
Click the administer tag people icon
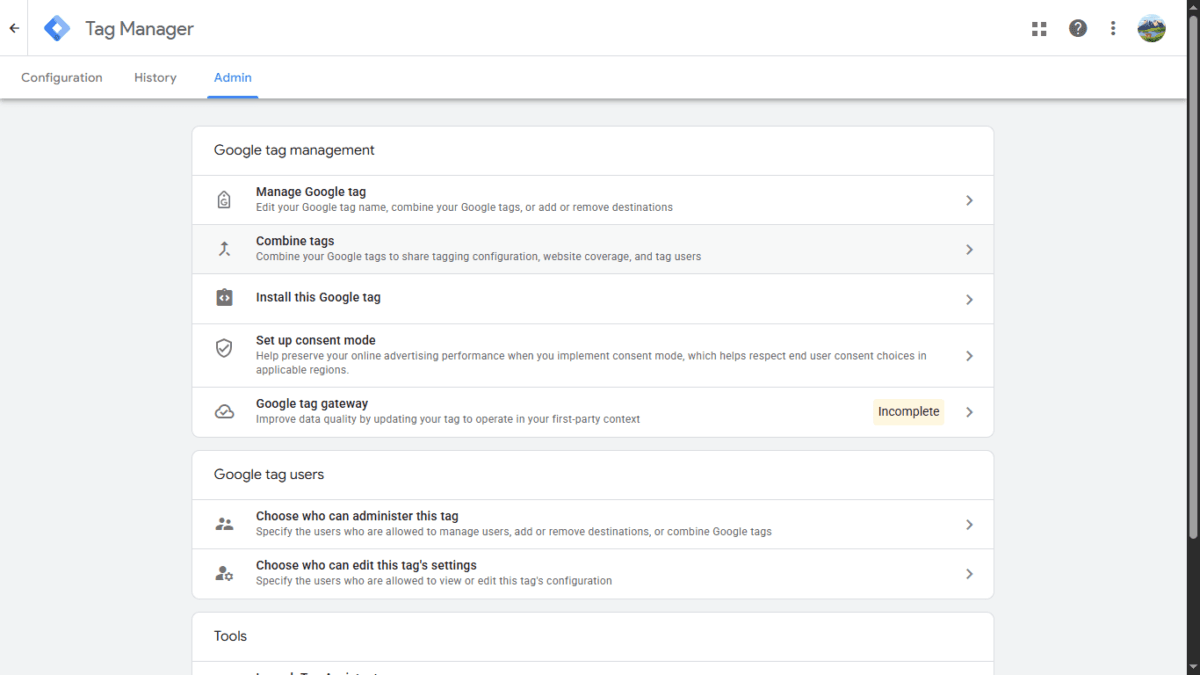(224, 524)
